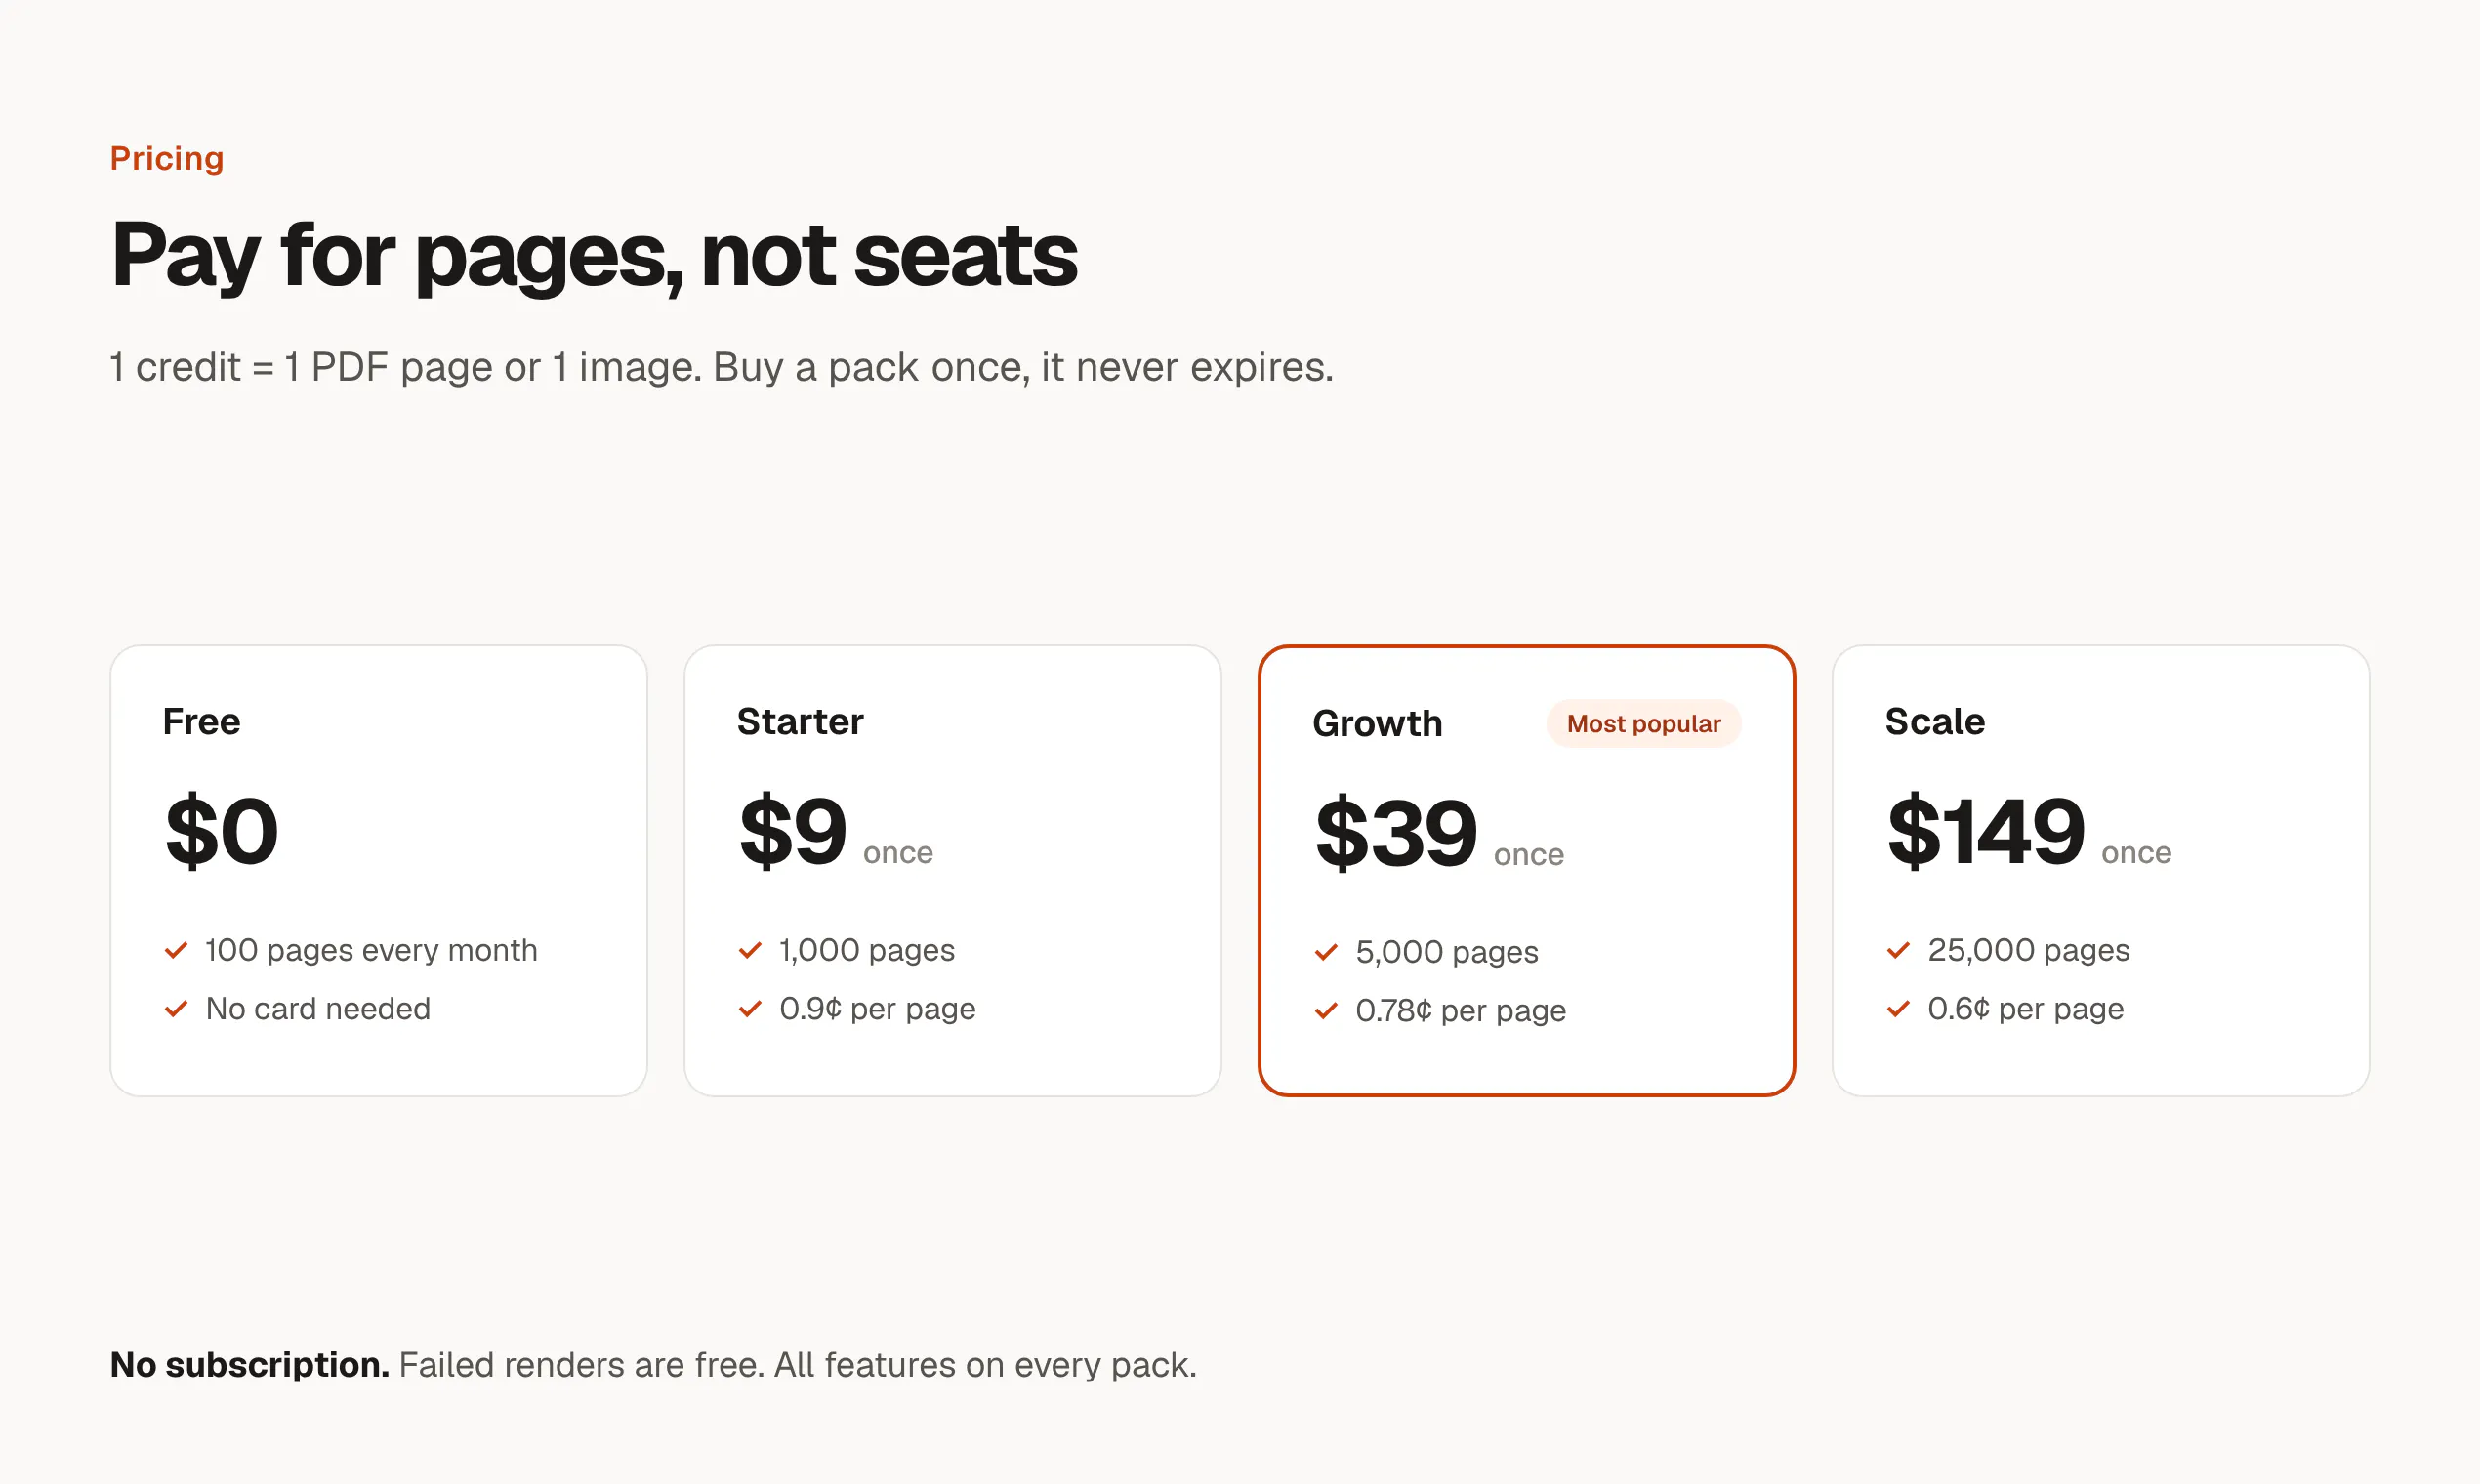Click the $39 once price
The width and height of the screenshot is (2480, 1484).
pos(1439,833)
